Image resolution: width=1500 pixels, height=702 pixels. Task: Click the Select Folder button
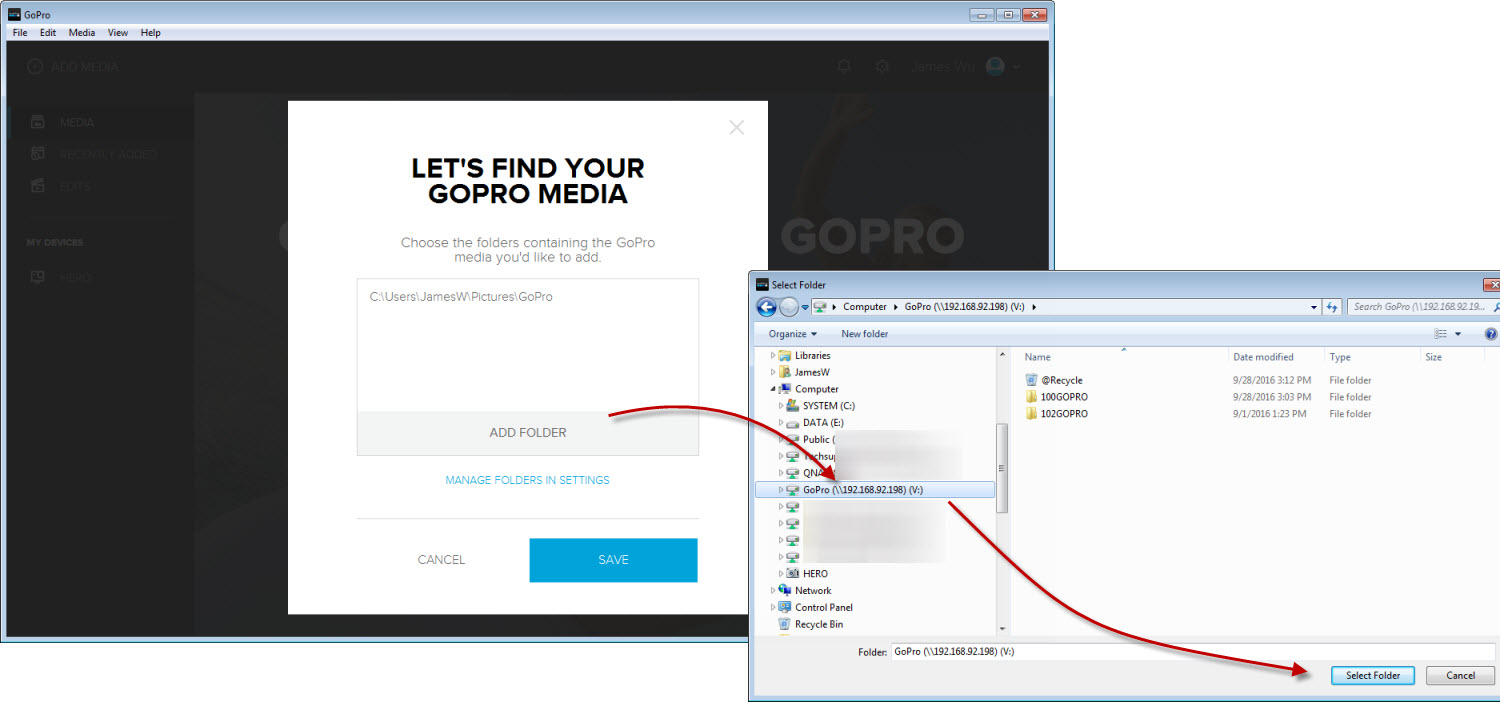tap(1372, 675)
